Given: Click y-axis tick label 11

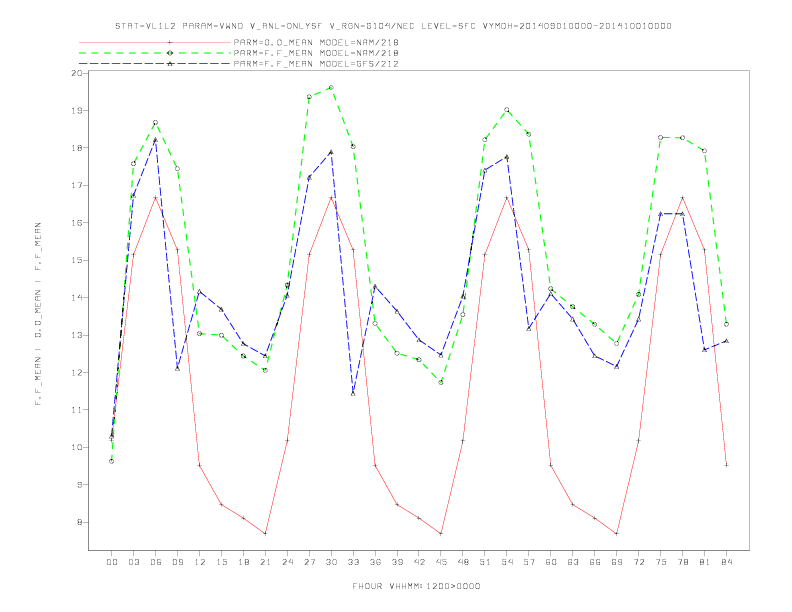Looking at the screenshot, I should (x=77, y=410).
